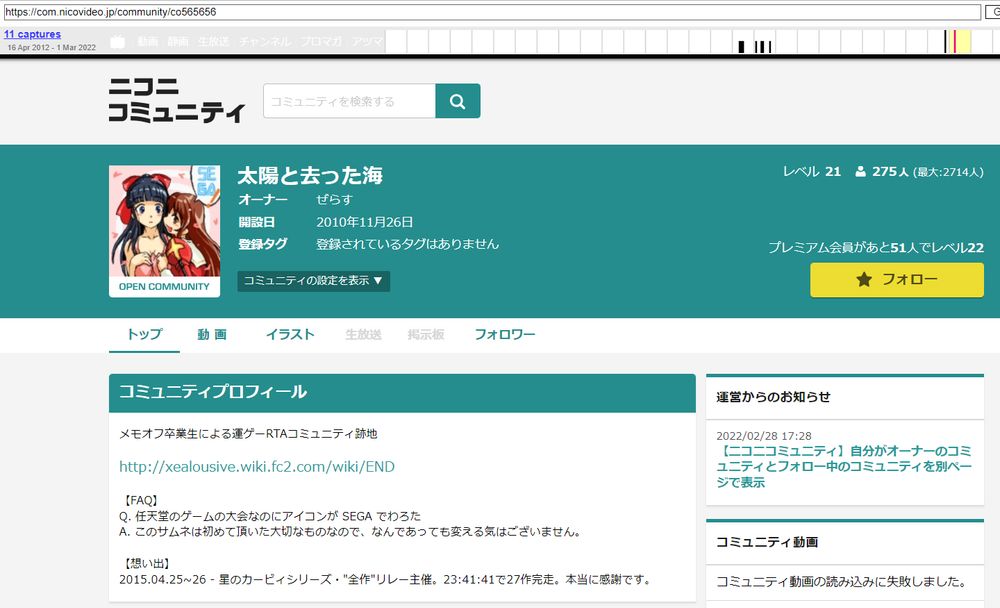The image size is (1000, 608).
Task: Click the 2010年11月26日 founding date
Action: (x=365, y=222)
